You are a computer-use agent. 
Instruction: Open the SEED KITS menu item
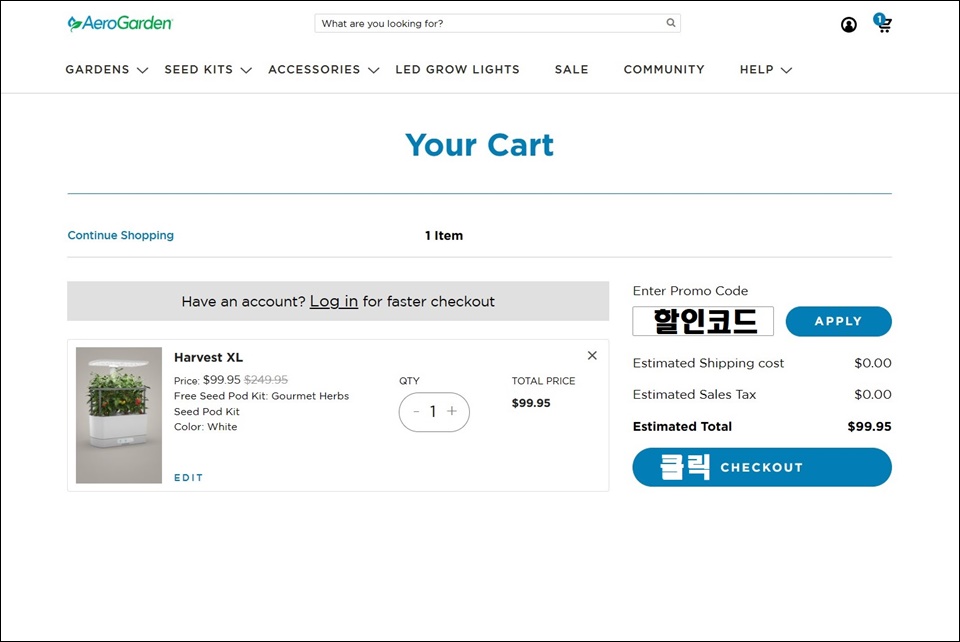[x=198, y=70]
